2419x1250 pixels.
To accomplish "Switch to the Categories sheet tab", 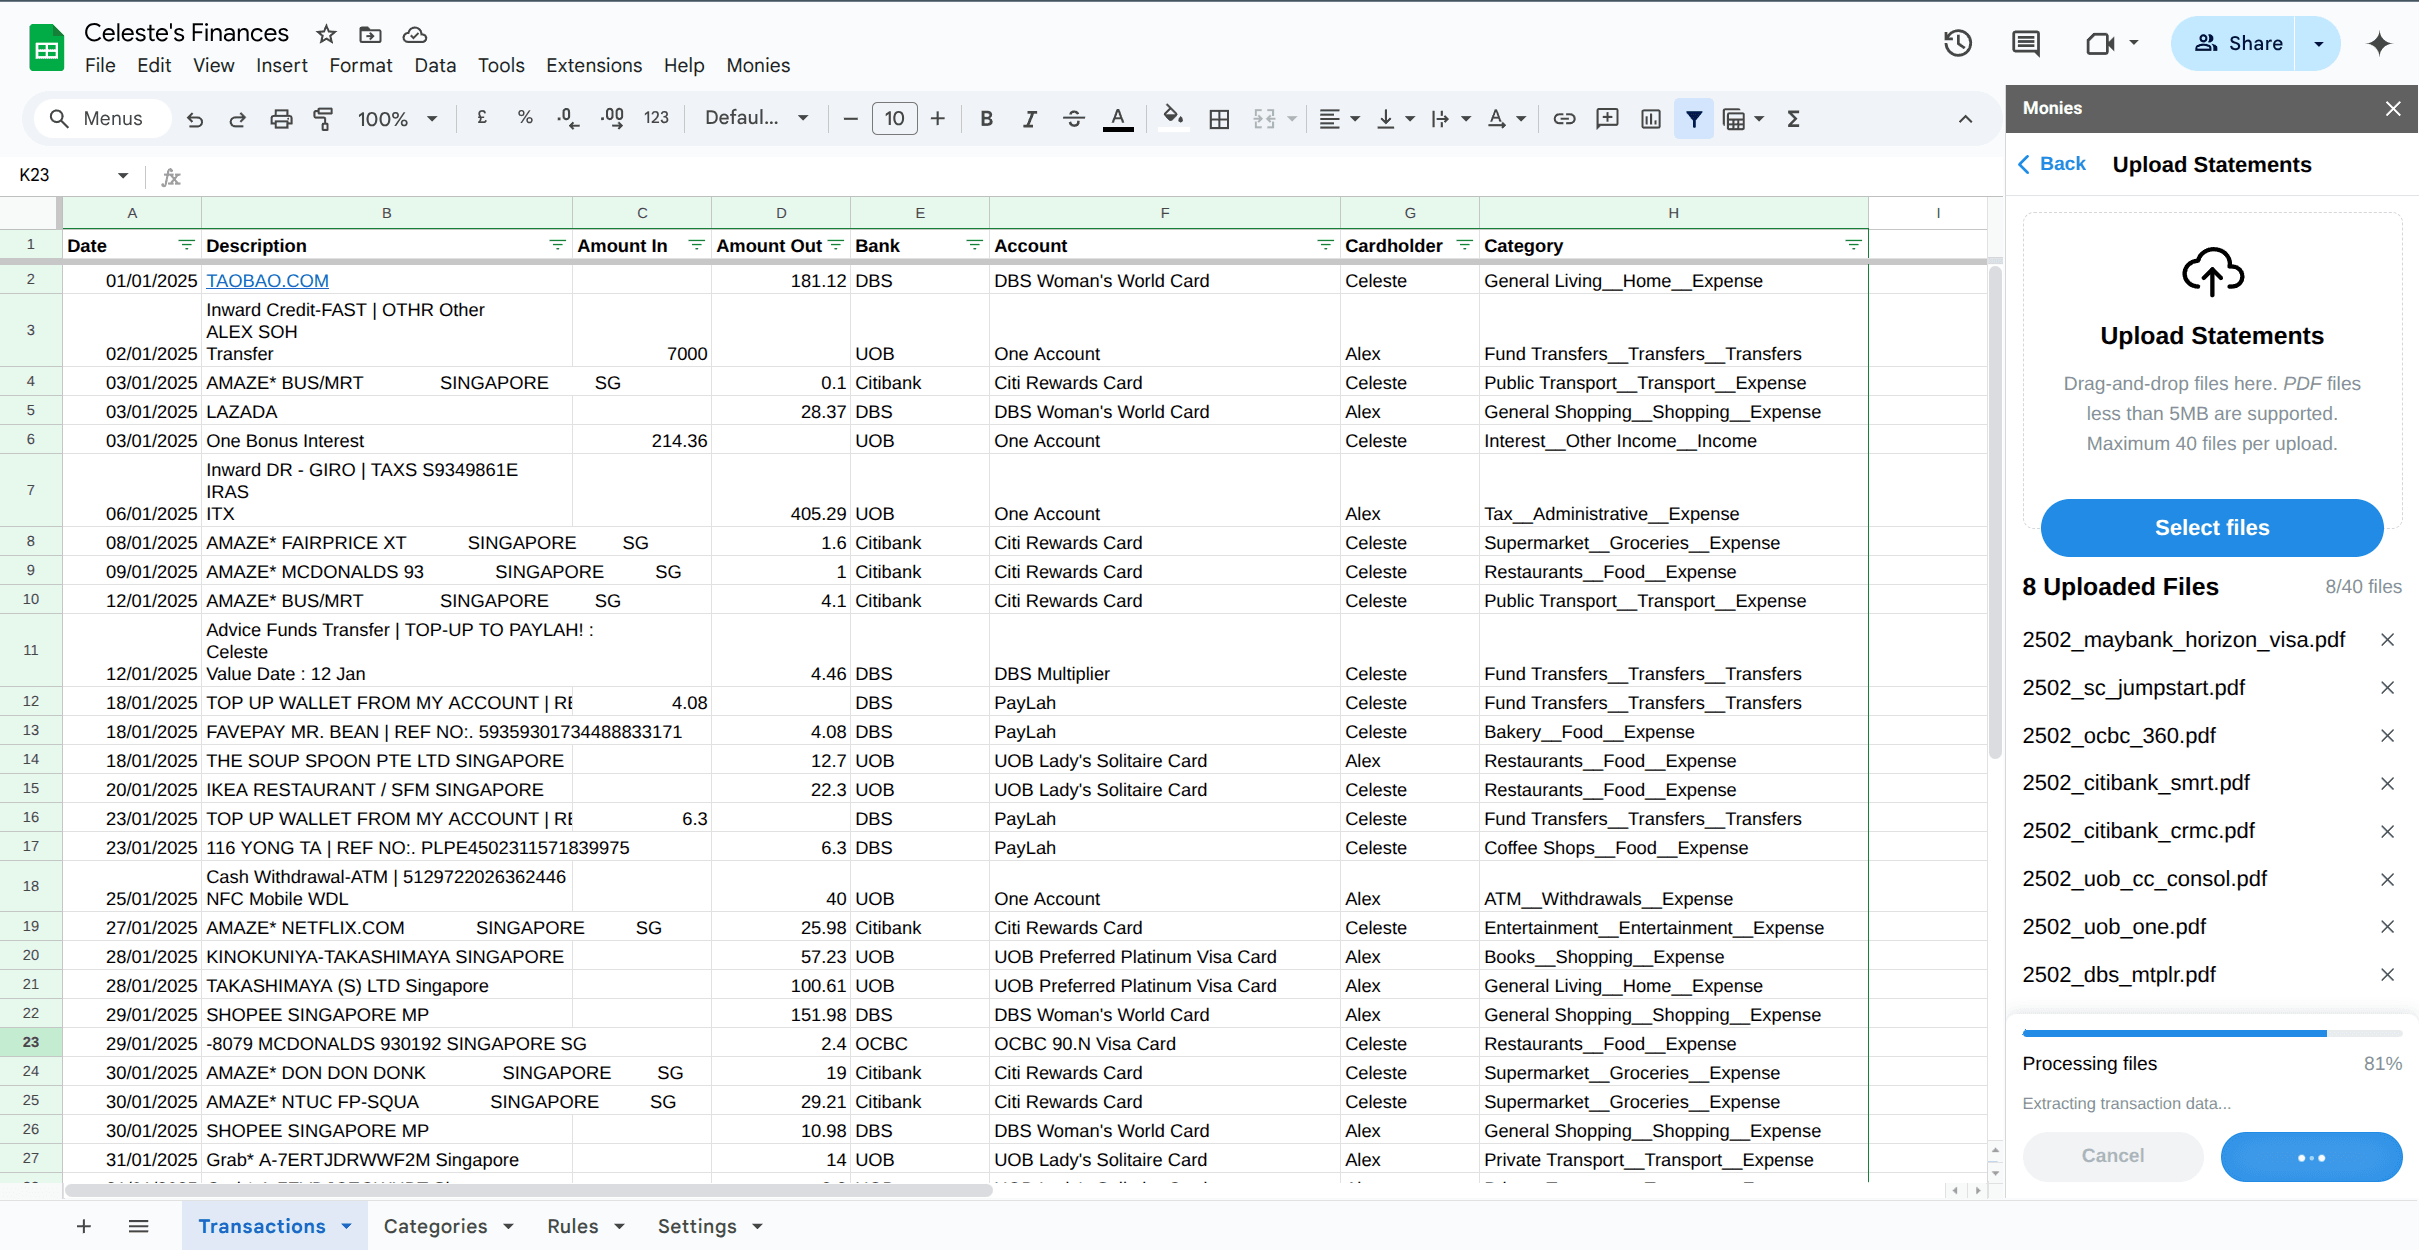I will (435, 1226).
